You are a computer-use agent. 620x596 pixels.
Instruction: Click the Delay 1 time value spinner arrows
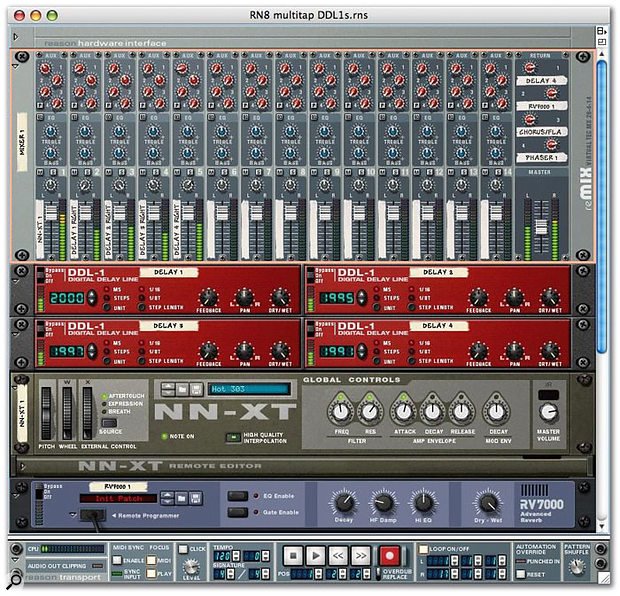click(92, 297)
